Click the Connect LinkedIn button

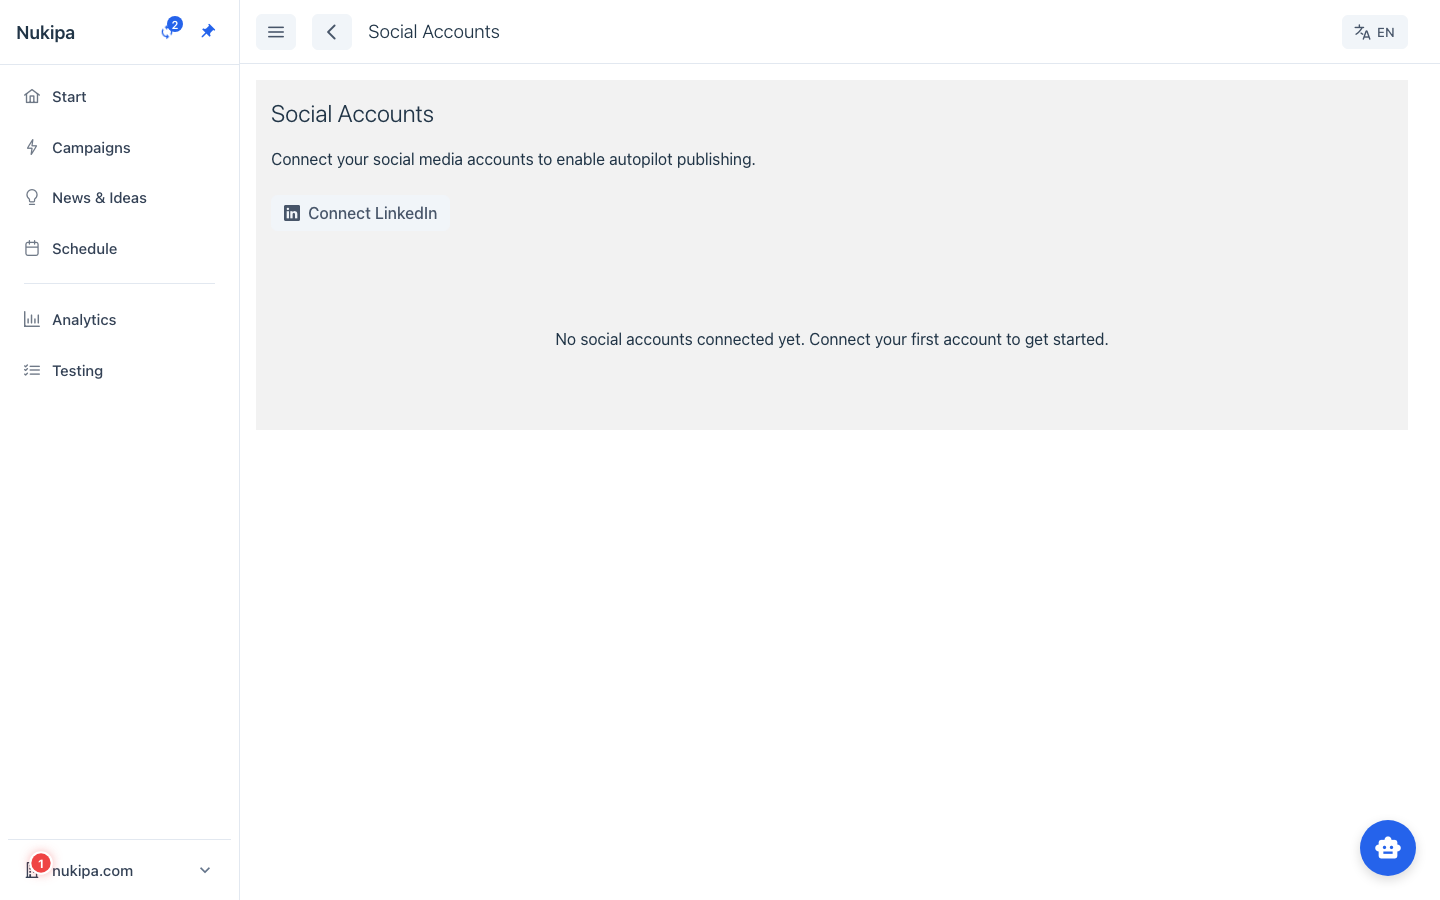[360, 213]
